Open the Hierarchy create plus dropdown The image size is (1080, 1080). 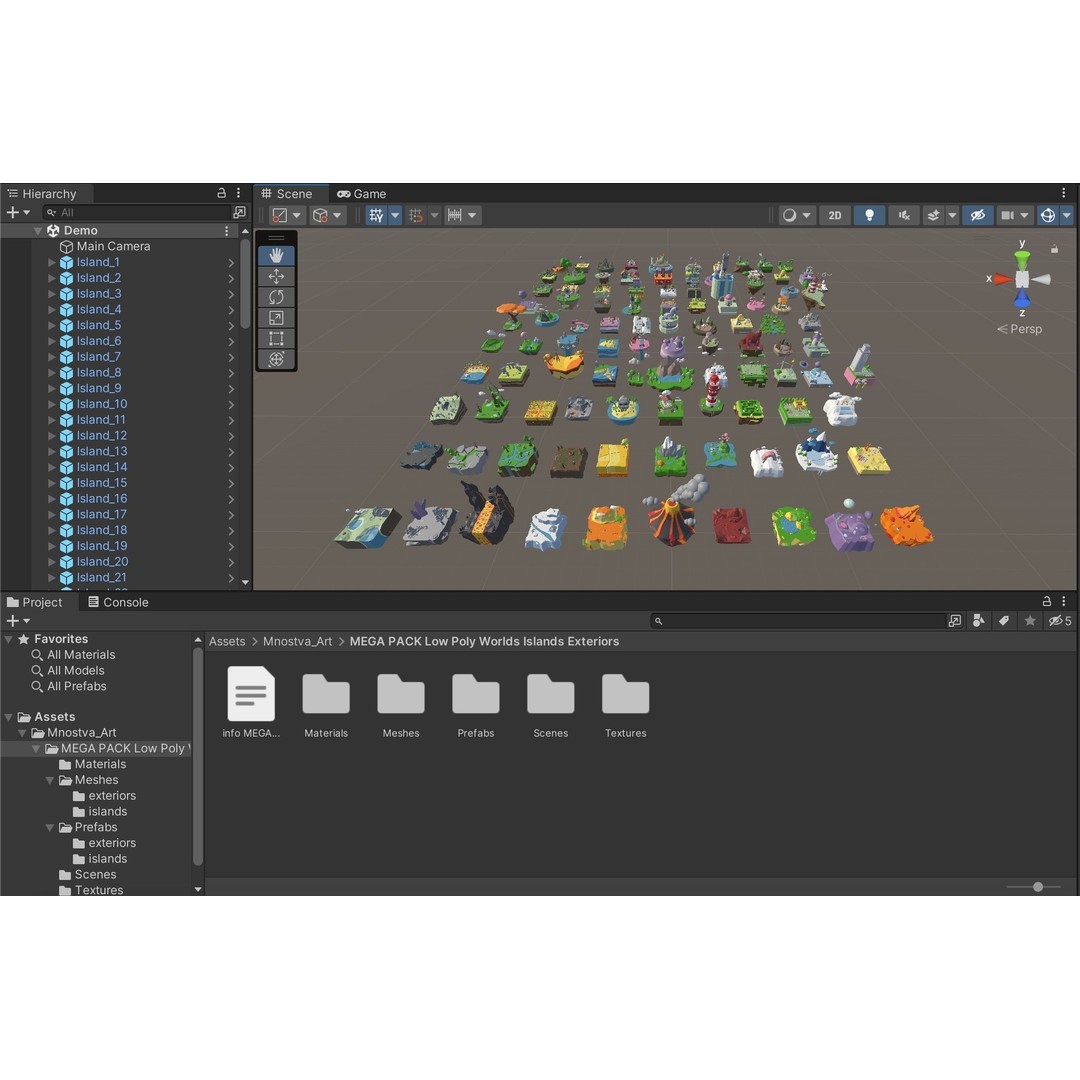coord(18,212)
